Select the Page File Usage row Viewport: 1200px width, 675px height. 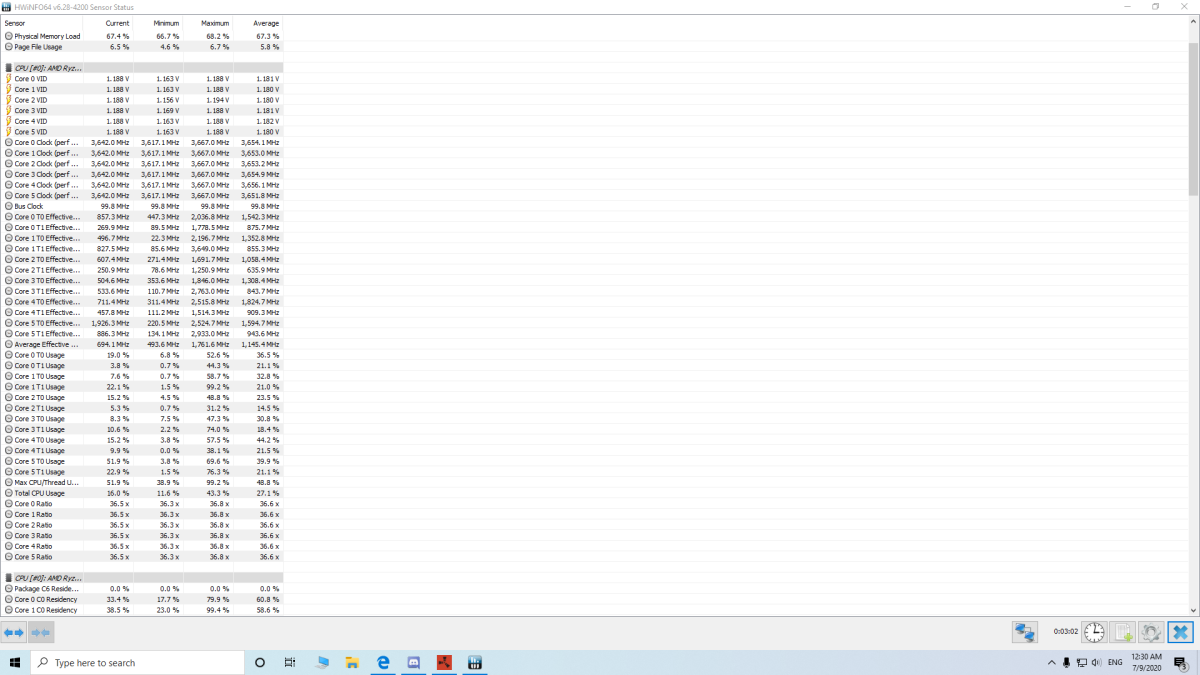(142, 46)
